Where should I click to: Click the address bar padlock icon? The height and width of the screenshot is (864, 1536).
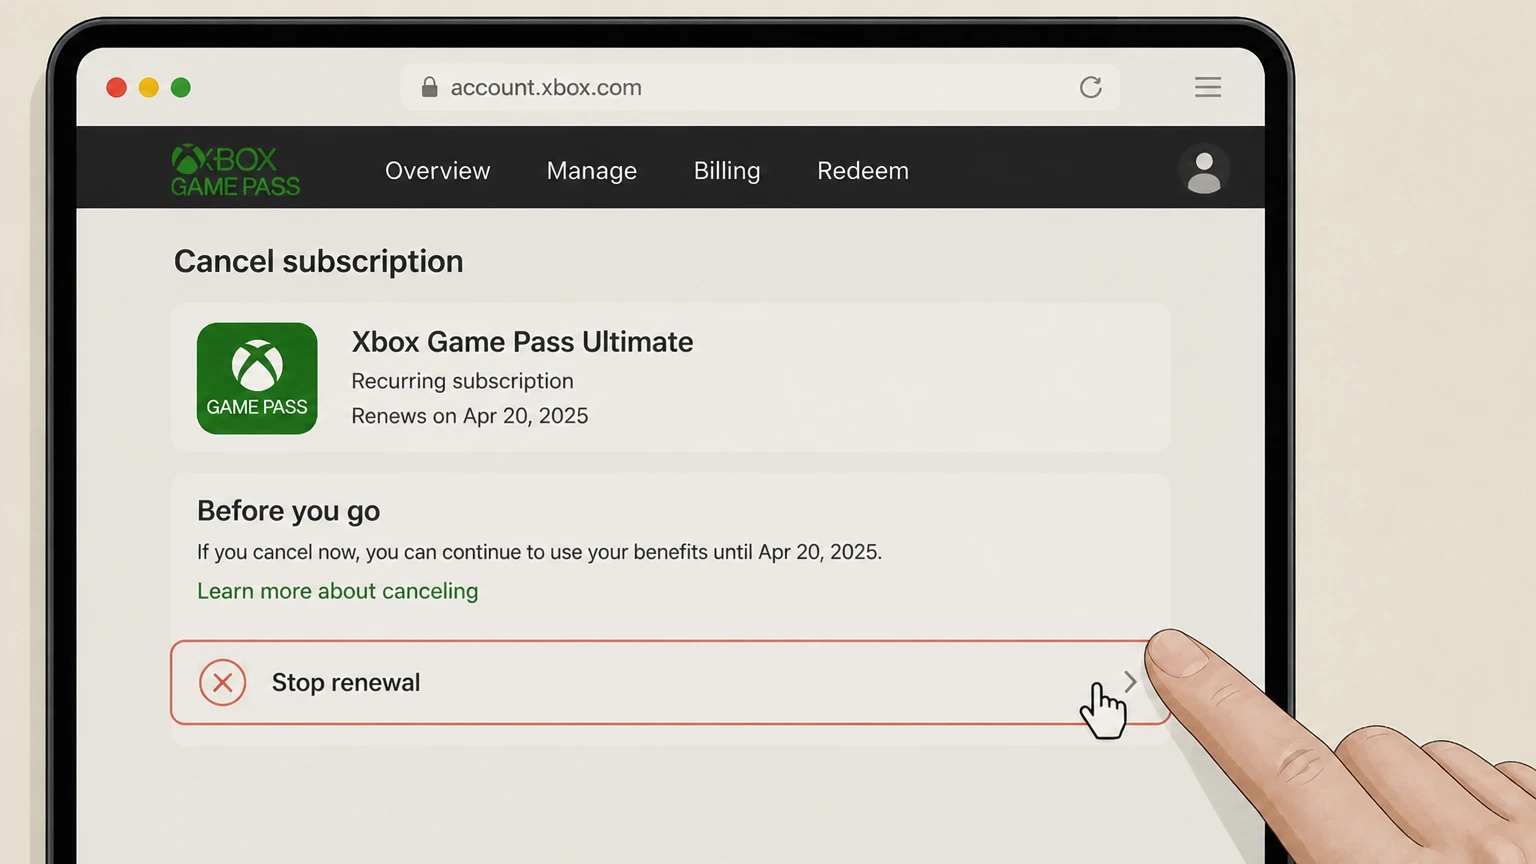pyautogui.click(x=430, y=87)
